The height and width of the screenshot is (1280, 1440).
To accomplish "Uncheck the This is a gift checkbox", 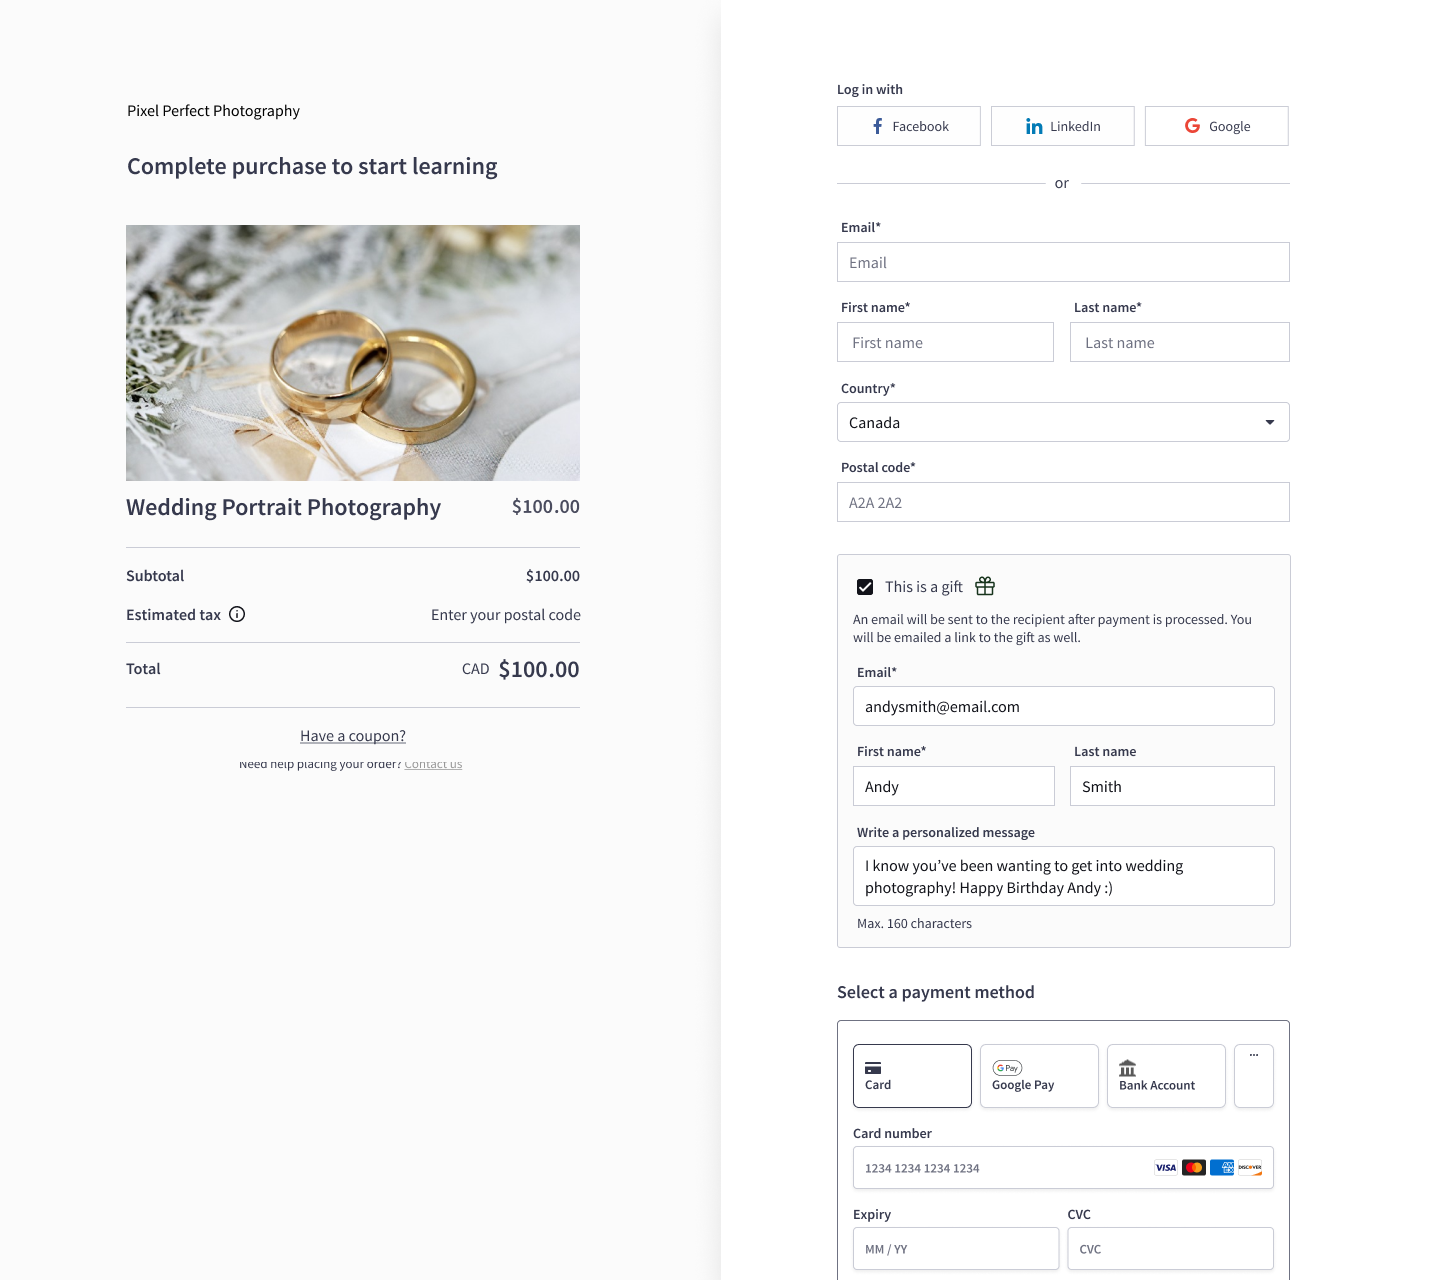I will (865, 587).
